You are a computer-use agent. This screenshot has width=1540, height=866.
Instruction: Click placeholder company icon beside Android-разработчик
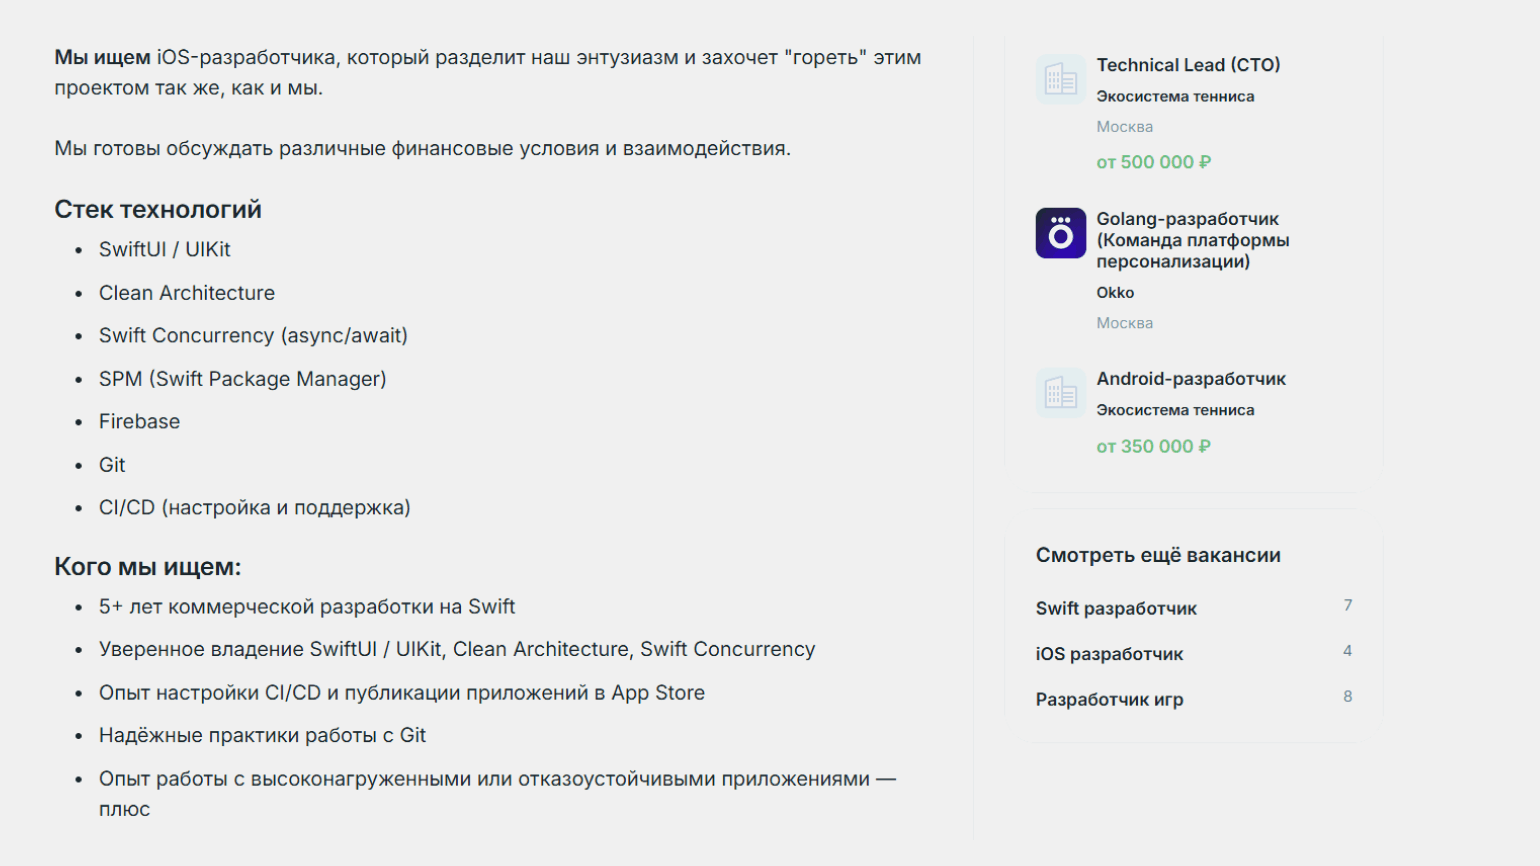tap(1060, 393)
